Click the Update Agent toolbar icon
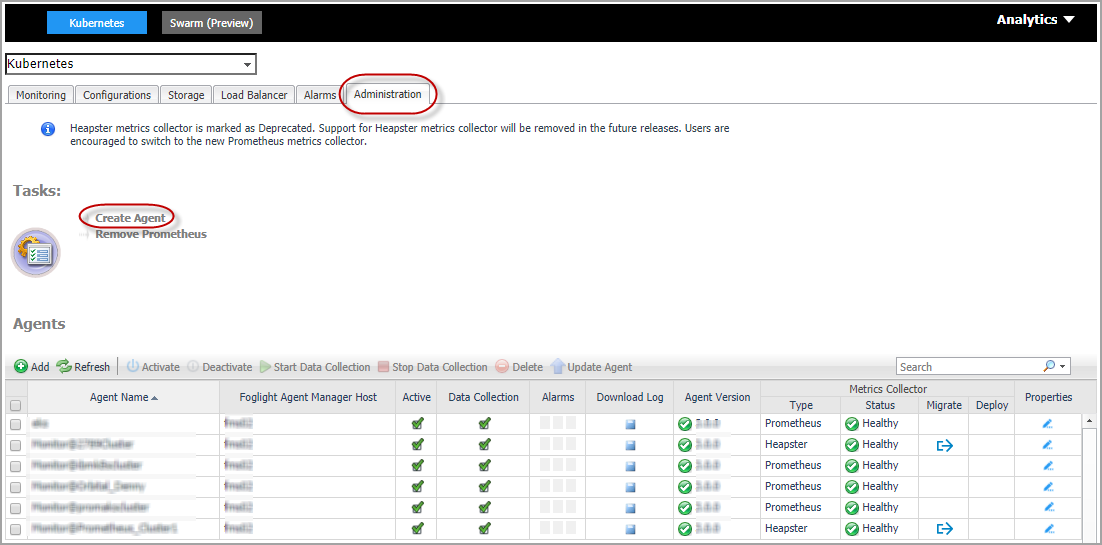The height and width of the screenshot is (545, 1102). click(558, 367)
